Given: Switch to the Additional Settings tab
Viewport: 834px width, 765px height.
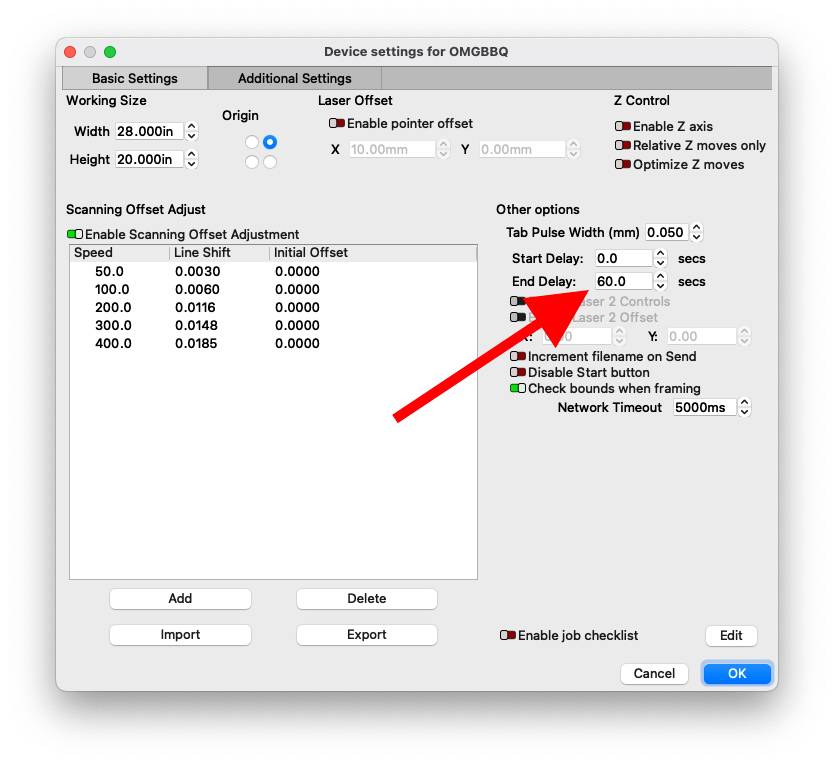Looking at the screenshot, I should click(x=294, y=78).
